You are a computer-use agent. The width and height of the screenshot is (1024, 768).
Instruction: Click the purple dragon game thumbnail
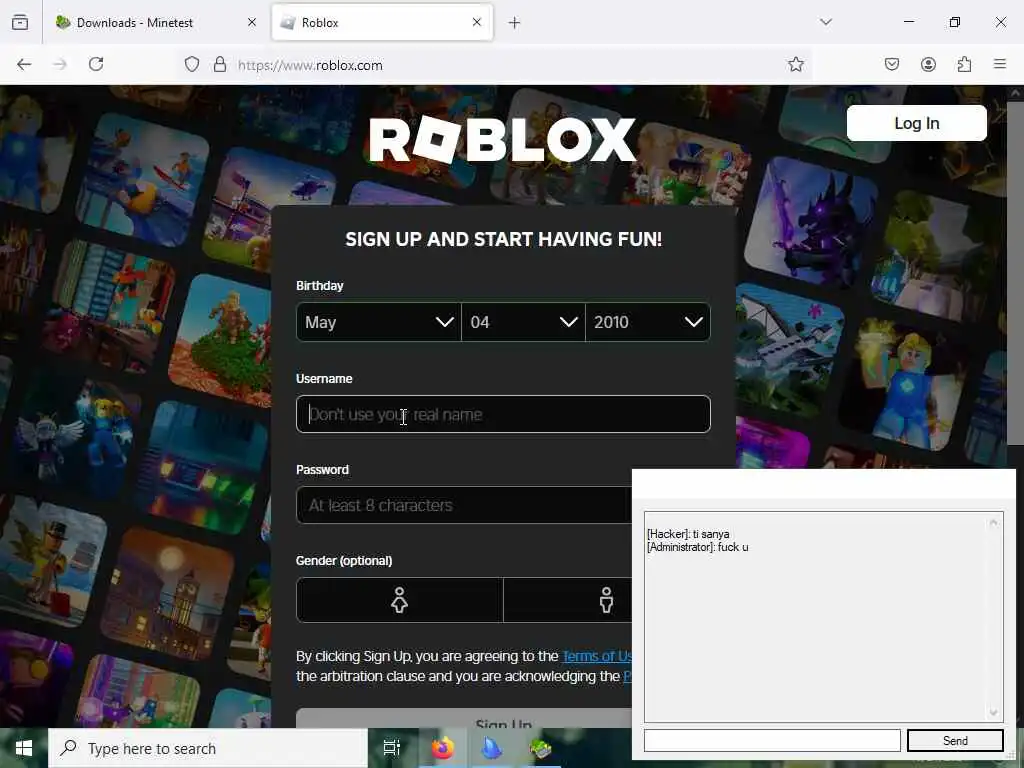click(813, 222)
